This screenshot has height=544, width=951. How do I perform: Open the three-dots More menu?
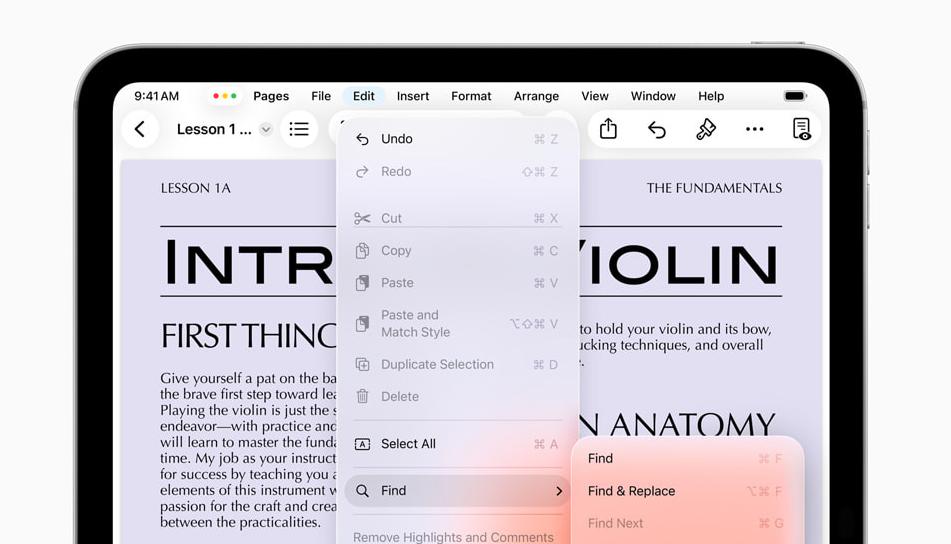tap(754, 129)
